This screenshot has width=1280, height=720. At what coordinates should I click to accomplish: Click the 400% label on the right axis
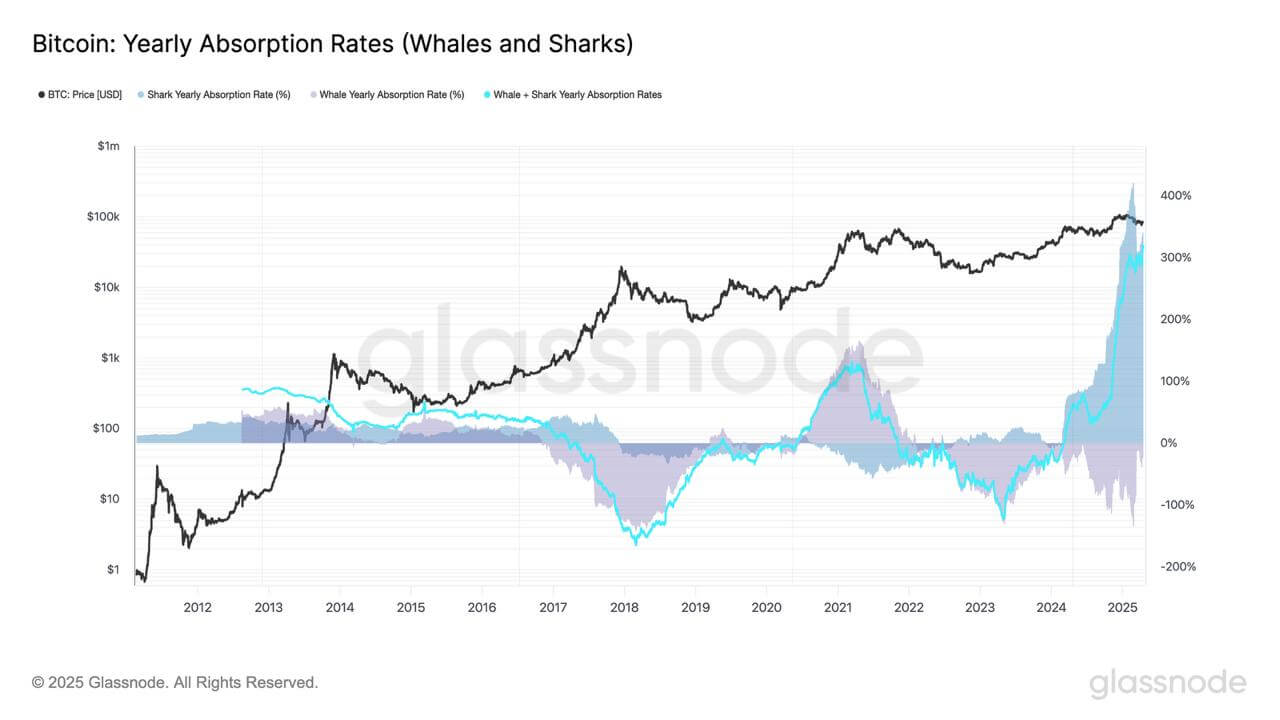click(1176, 196)
